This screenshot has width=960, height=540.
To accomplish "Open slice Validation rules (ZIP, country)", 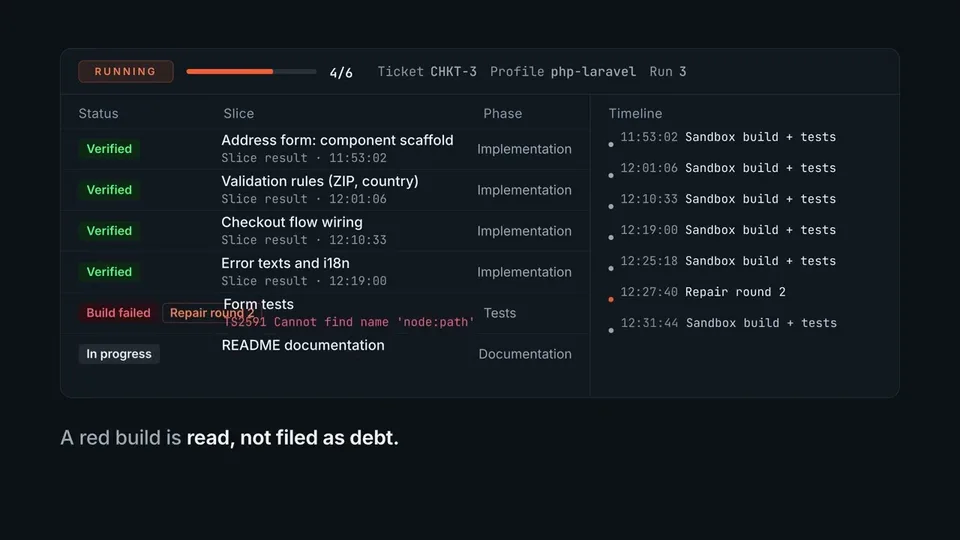I will [x=320, y=181].
